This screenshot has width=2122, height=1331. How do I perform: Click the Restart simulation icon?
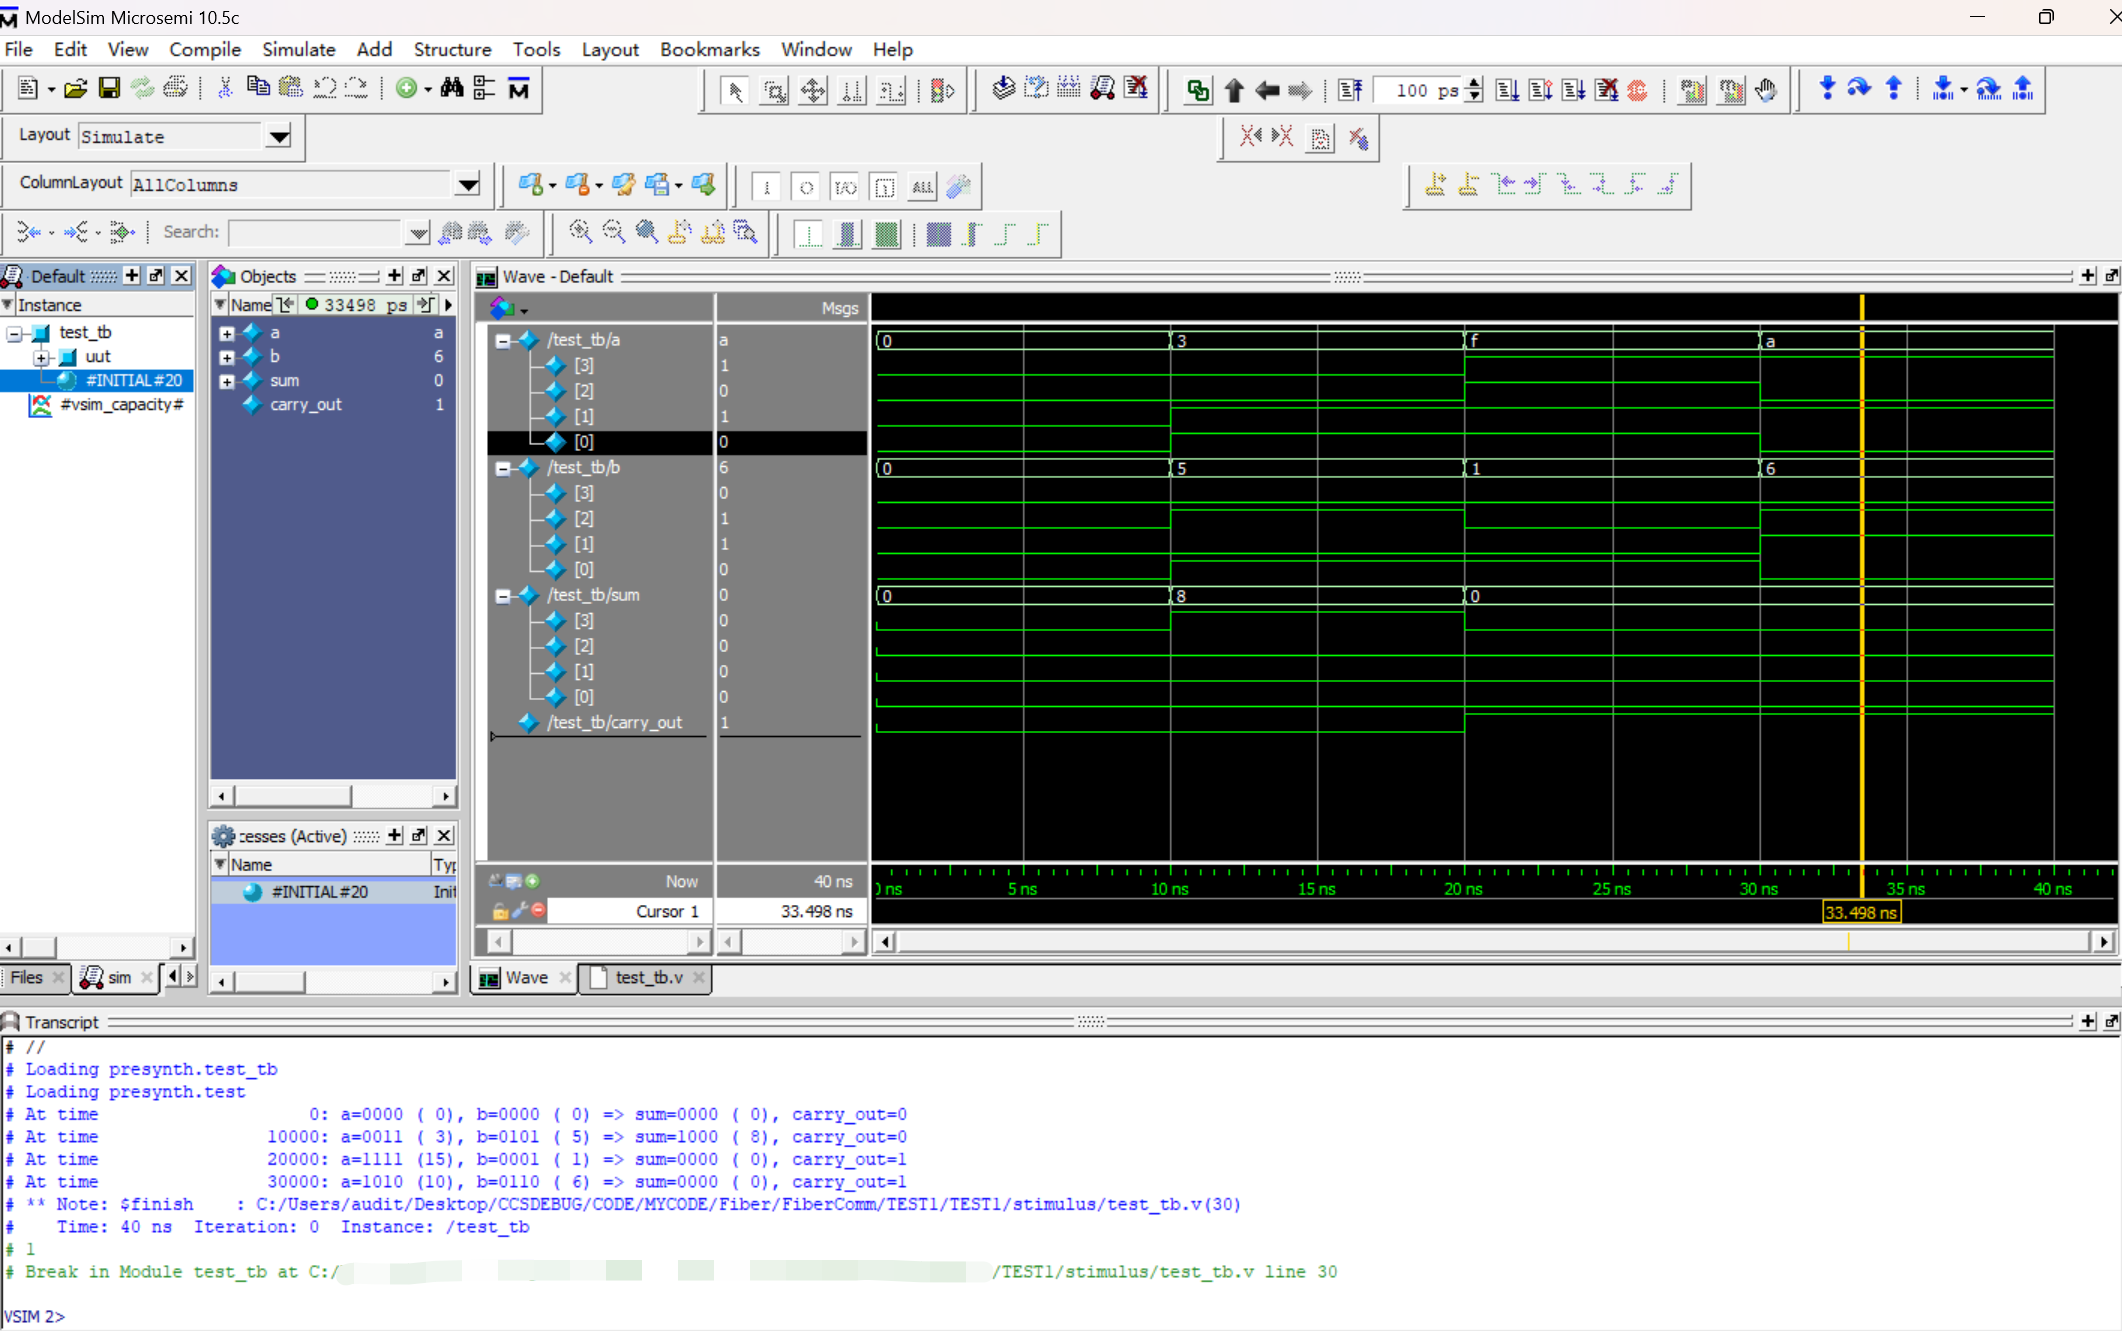1350,90
